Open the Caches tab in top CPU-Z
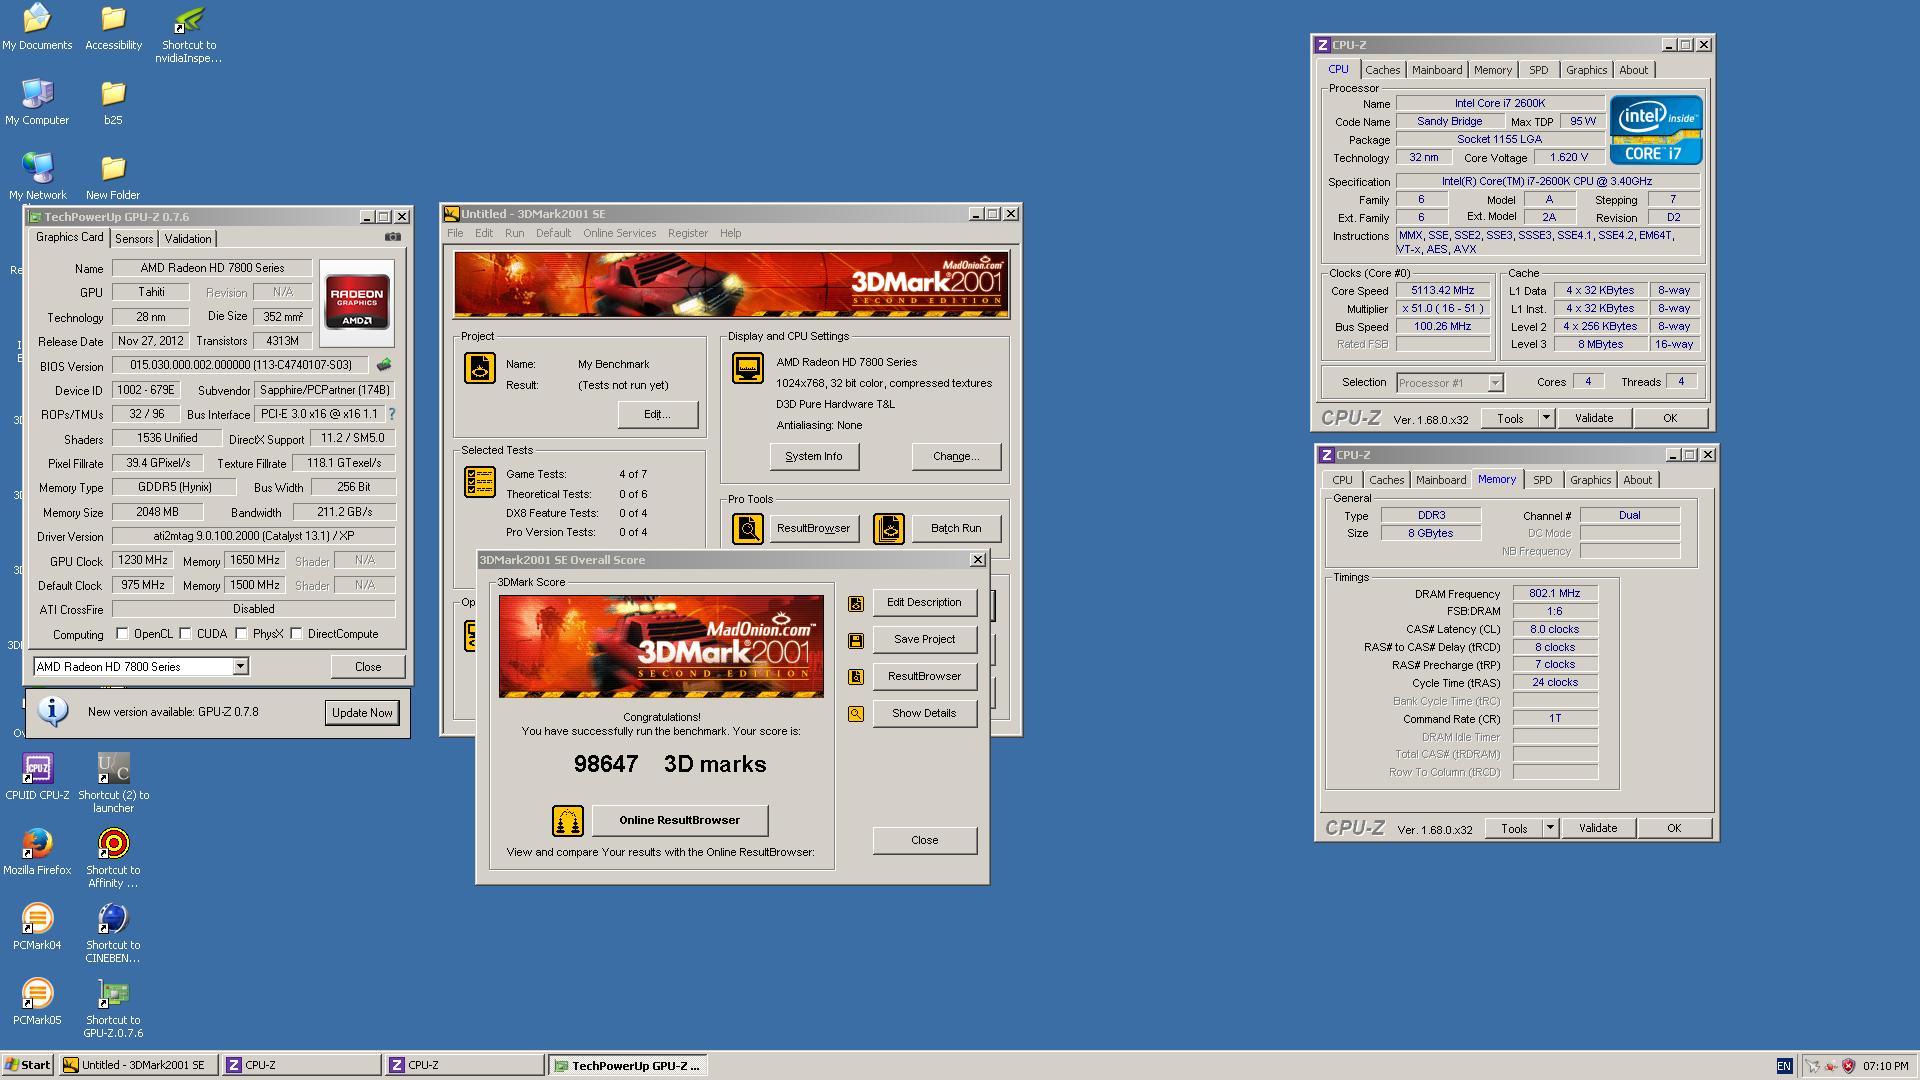Image resolution: width=1920 pixels, height=1080 pixels. point(1383,70)
